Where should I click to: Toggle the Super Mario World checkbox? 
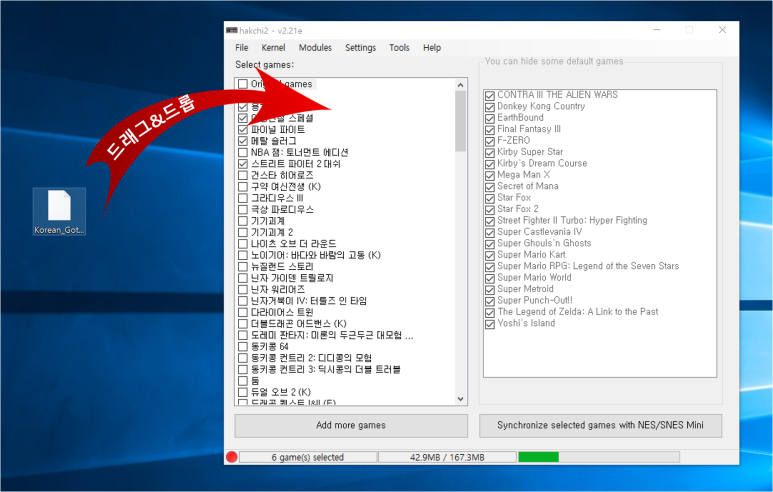(490, 278)
